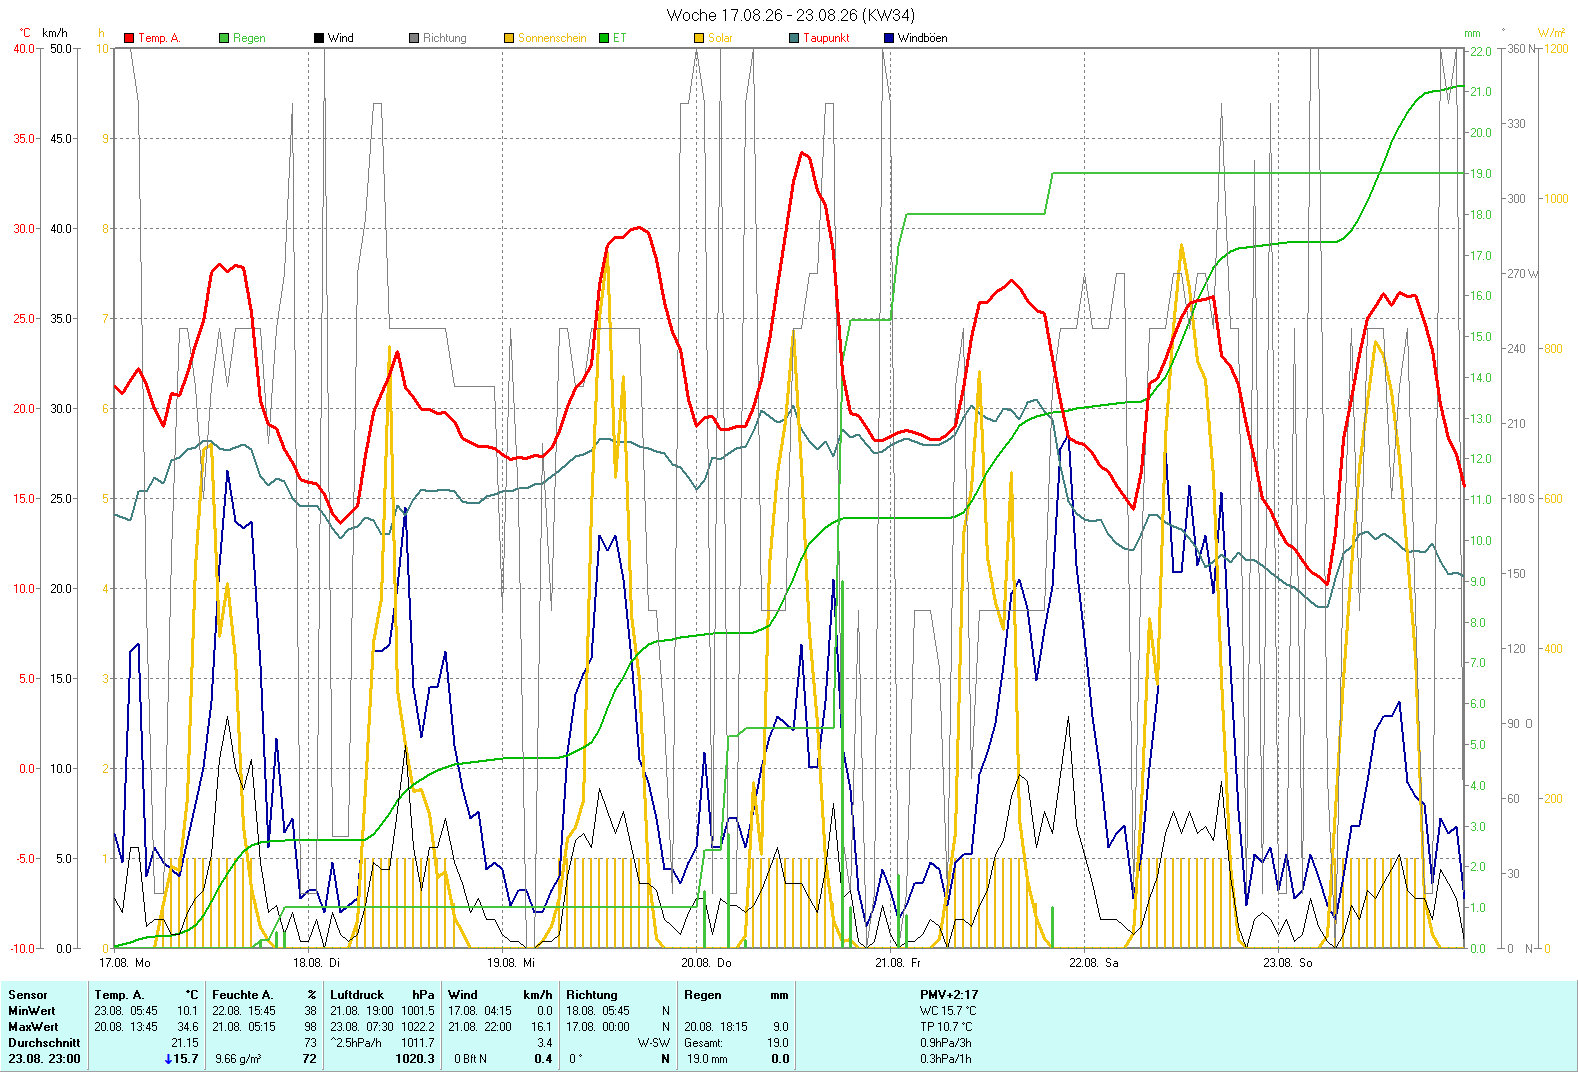This screenshot has height=1072, width=1578.
Task: Click the 'PMV+2:17' header text
Action: point(949,995)
